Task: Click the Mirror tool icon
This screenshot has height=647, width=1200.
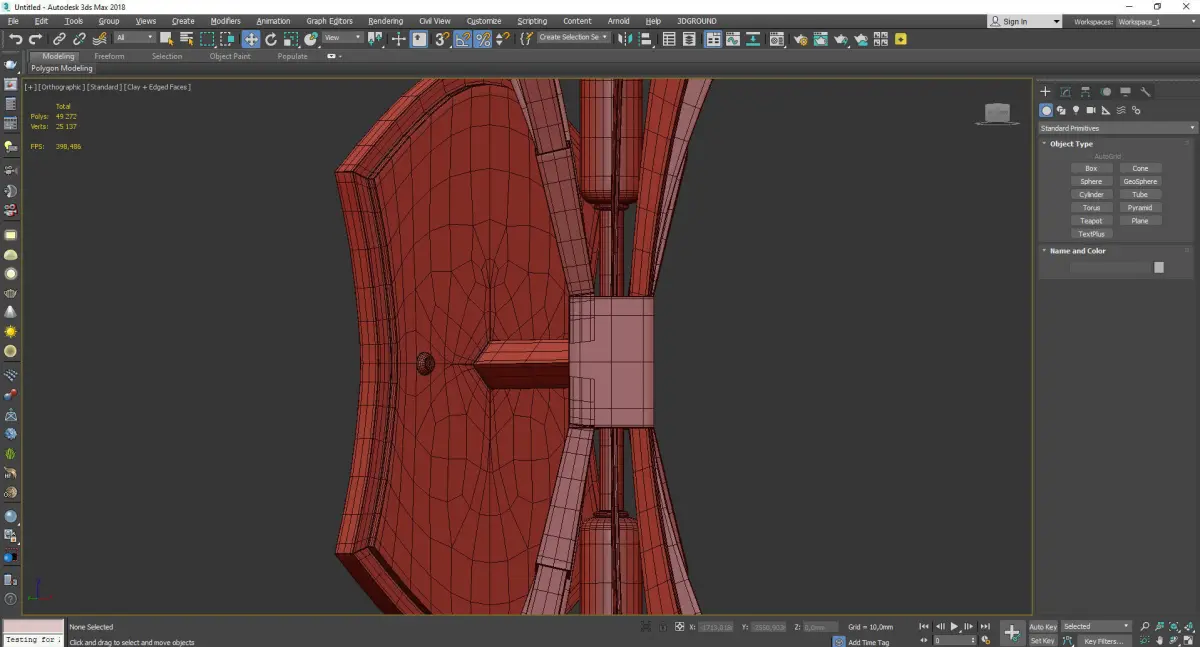Action: pos(623,39)
